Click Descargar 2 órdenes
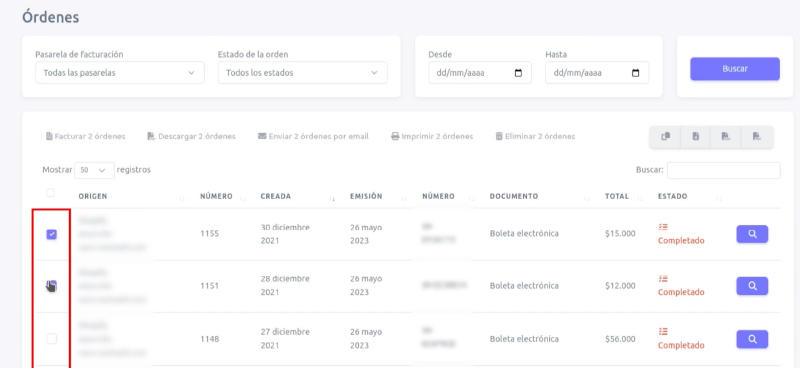The width and height of the screenshot is (800, 368). tap(191, 137)
